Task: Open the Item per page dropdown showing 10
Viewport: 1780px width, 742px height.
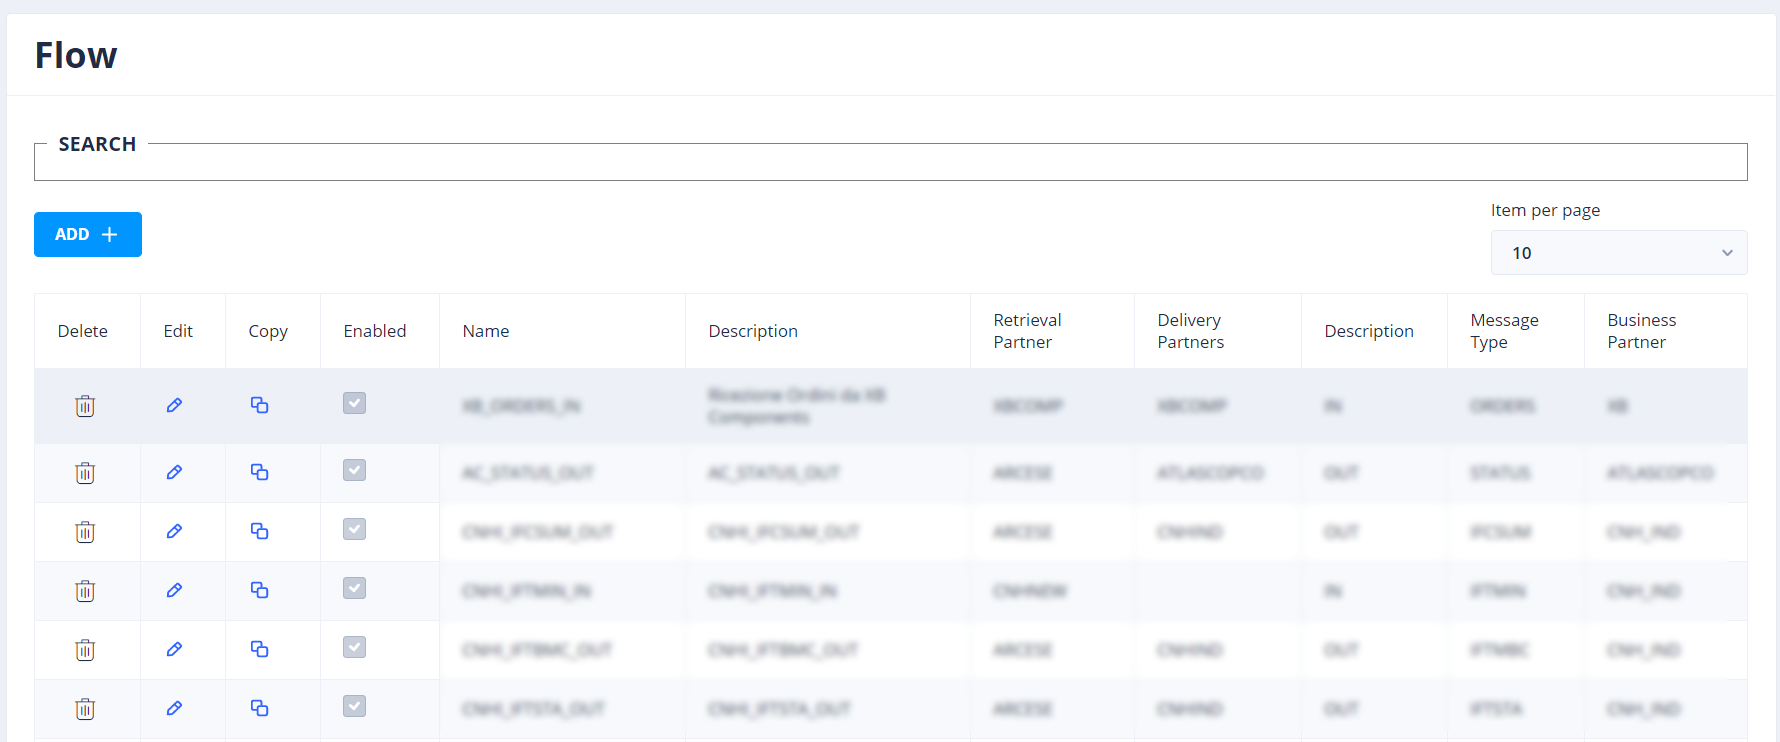Action: [1619, 253]
